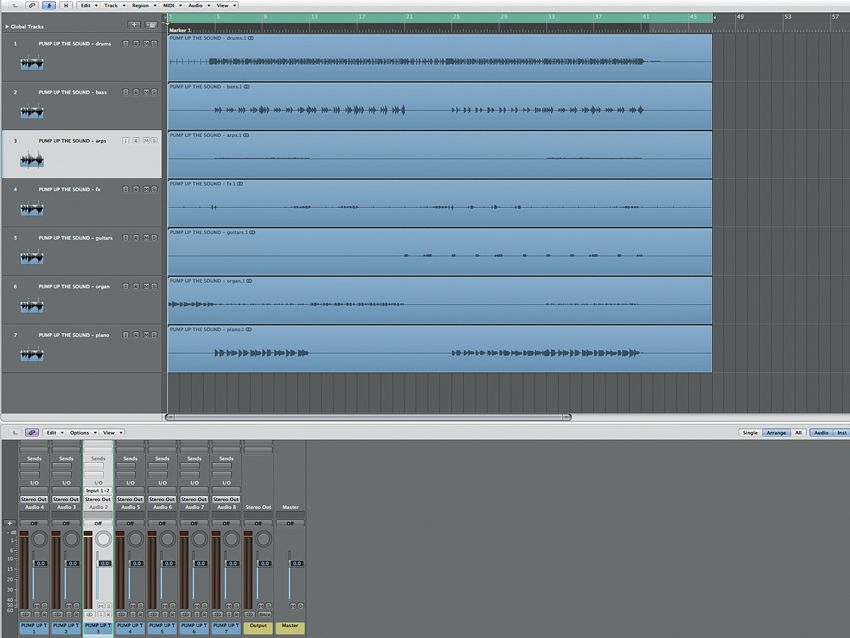Click the link (chain) icon in the Arrange toolbar
Screen dimensions: 850x638
point(30,4)
